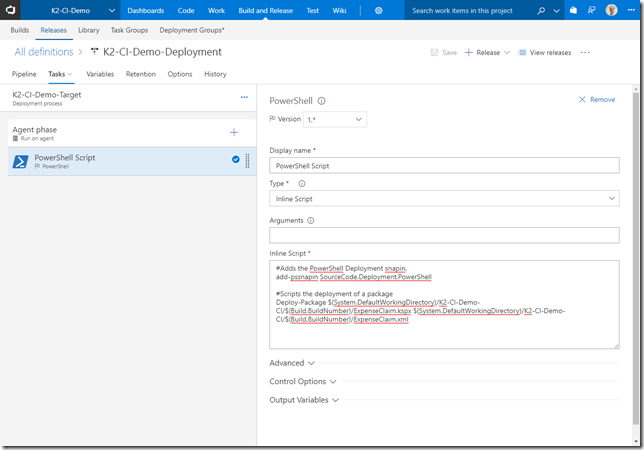Viewport: 644px width, 450px height.
Task: Select the K2-CI-Demo-Target deployment process
Action: [x=128, y=98]
